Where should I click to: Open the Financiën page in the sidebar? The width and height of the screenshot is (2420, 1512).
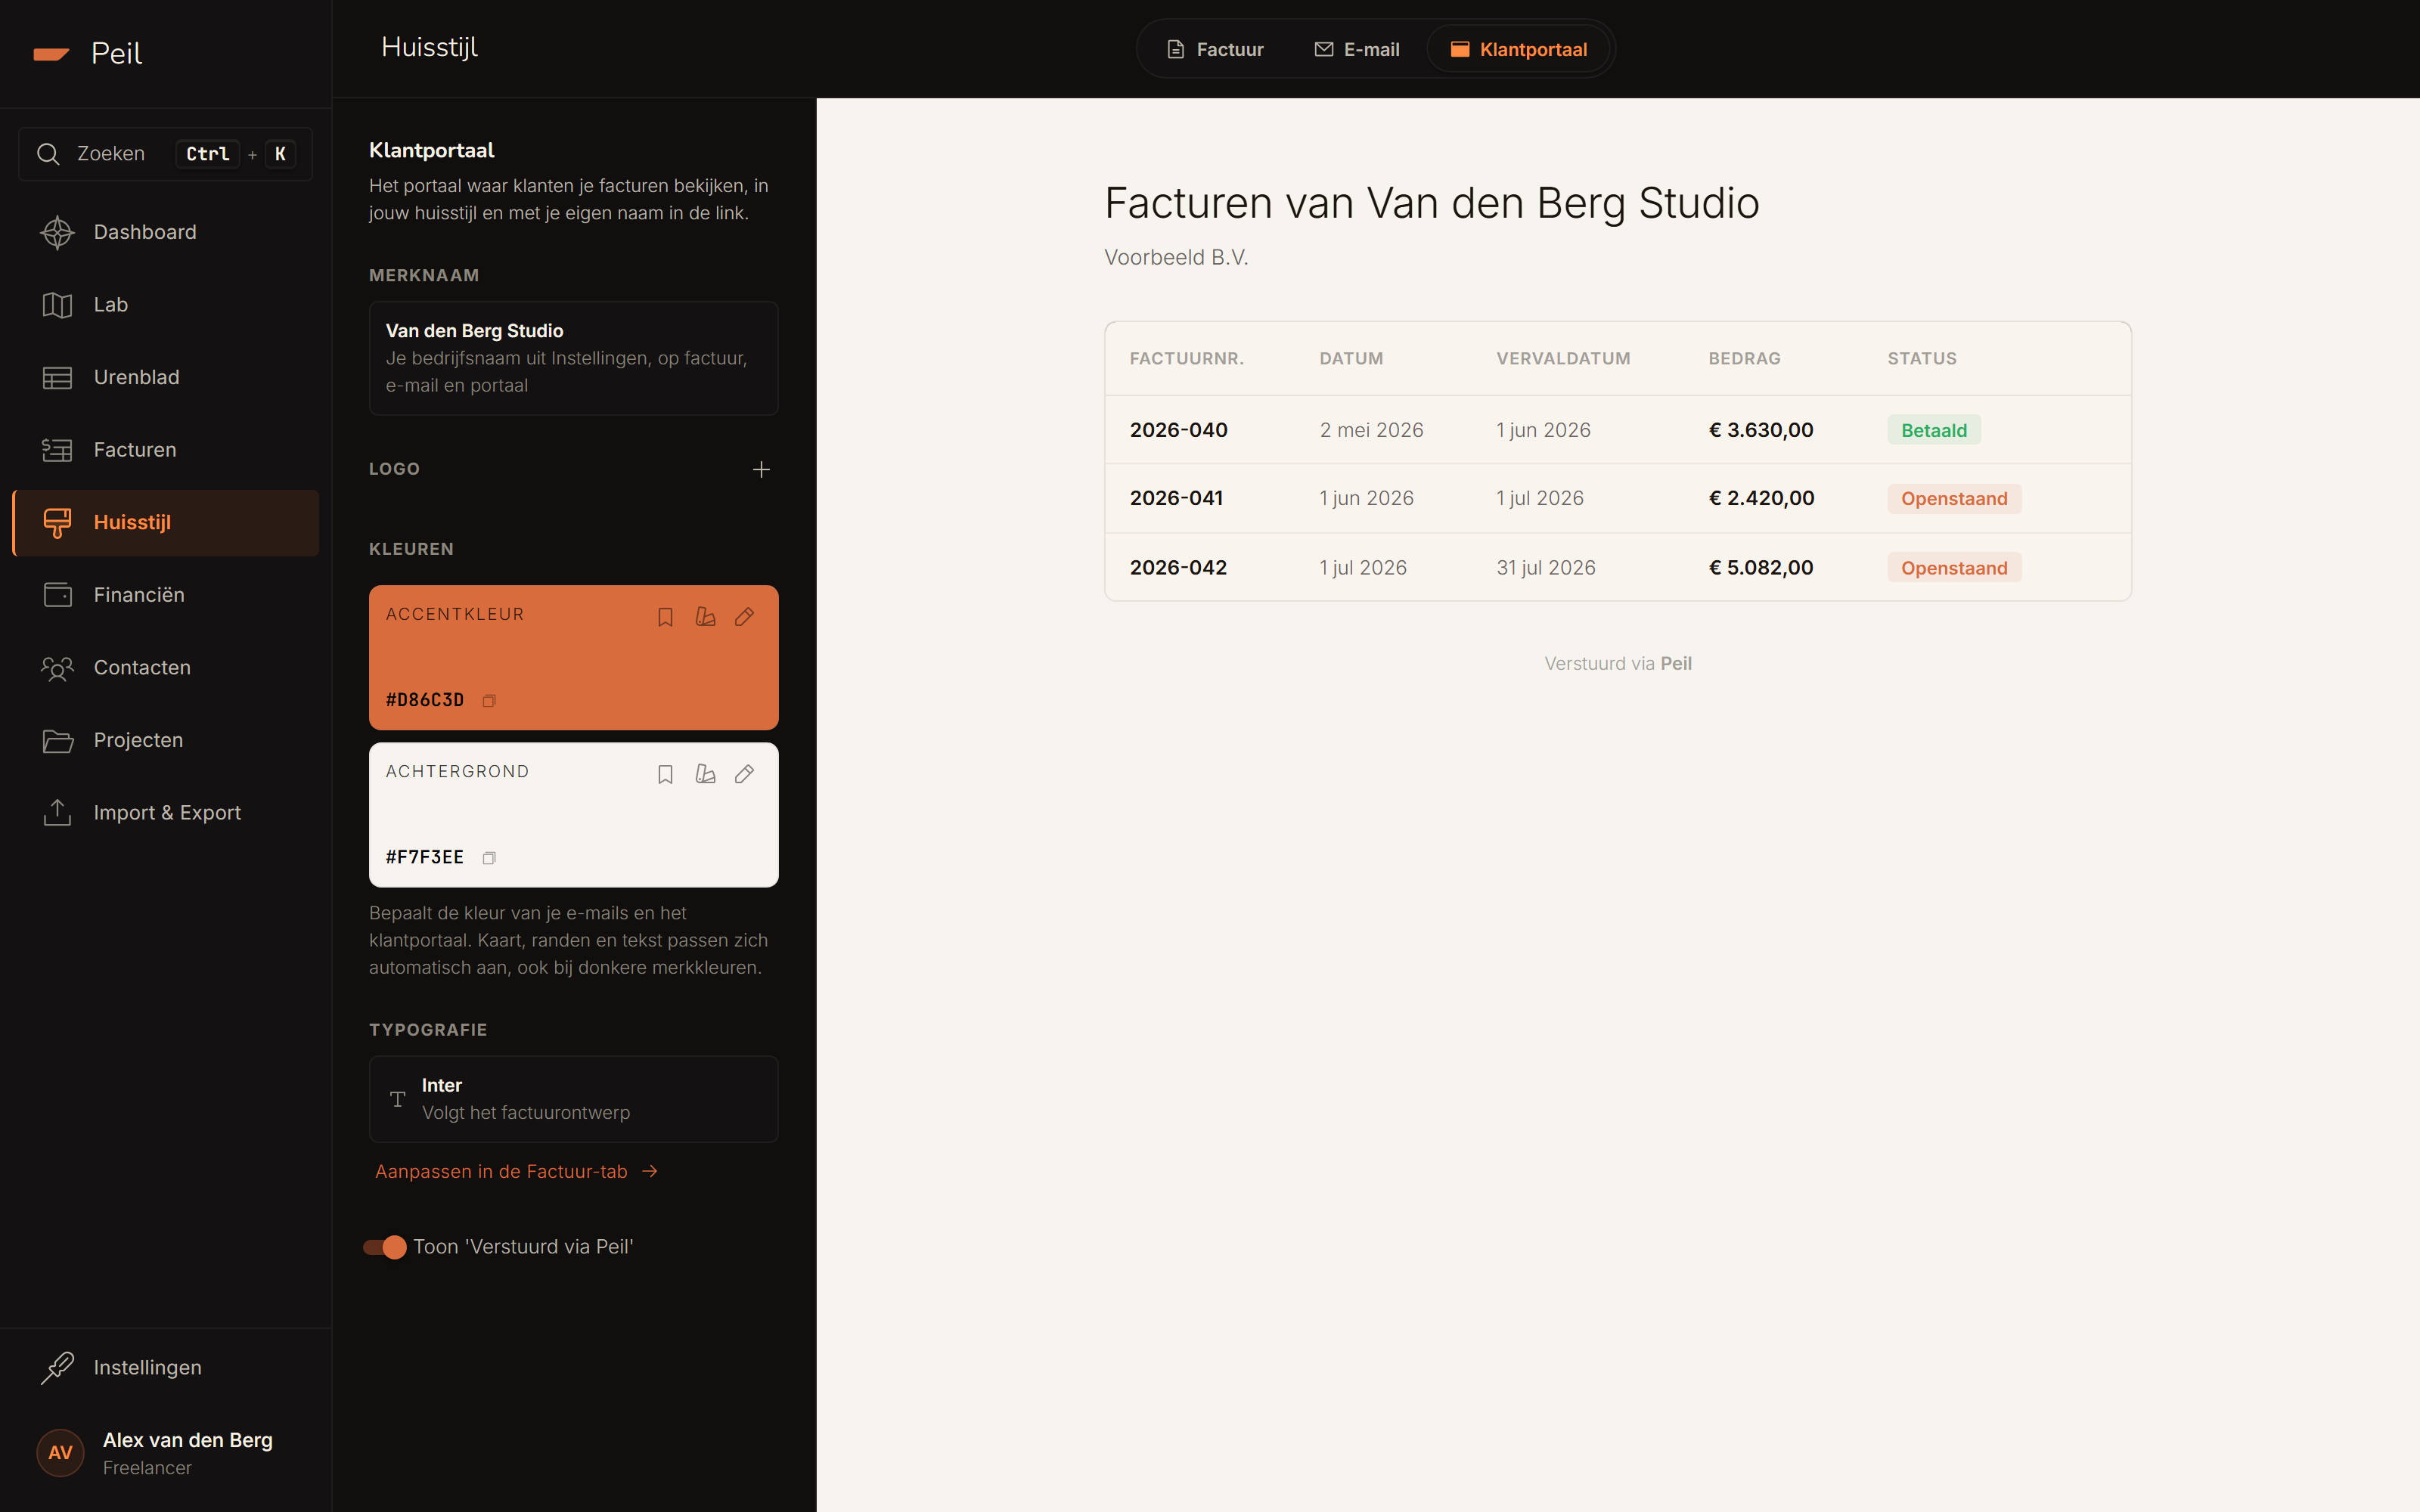(166, 595)
